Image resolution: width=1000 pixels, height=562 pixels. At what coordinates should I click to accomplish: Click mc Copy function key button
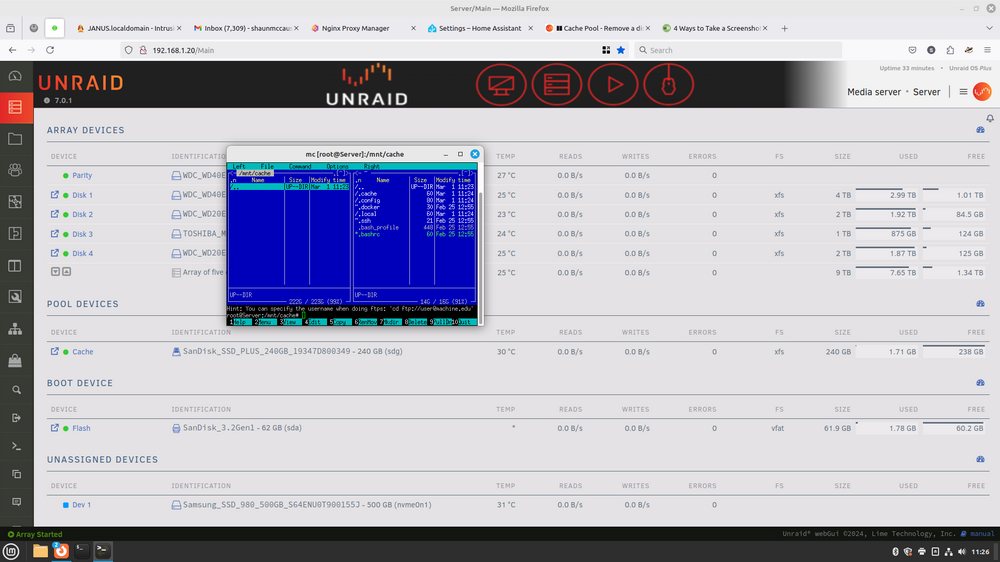coord(340,322)
